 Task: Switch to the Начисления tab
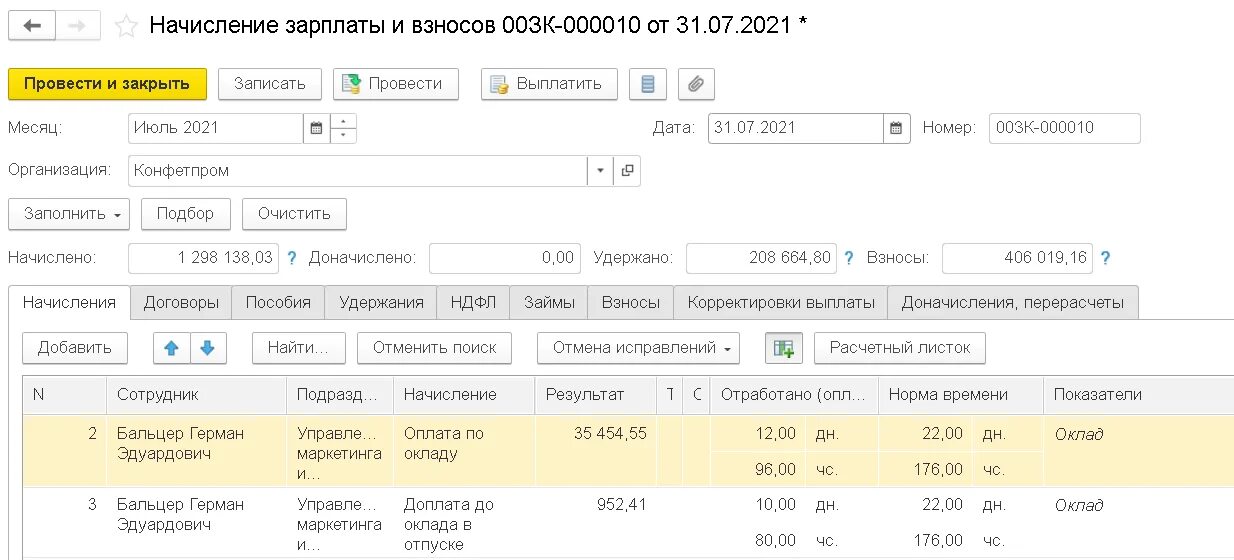tap(69, 302)
